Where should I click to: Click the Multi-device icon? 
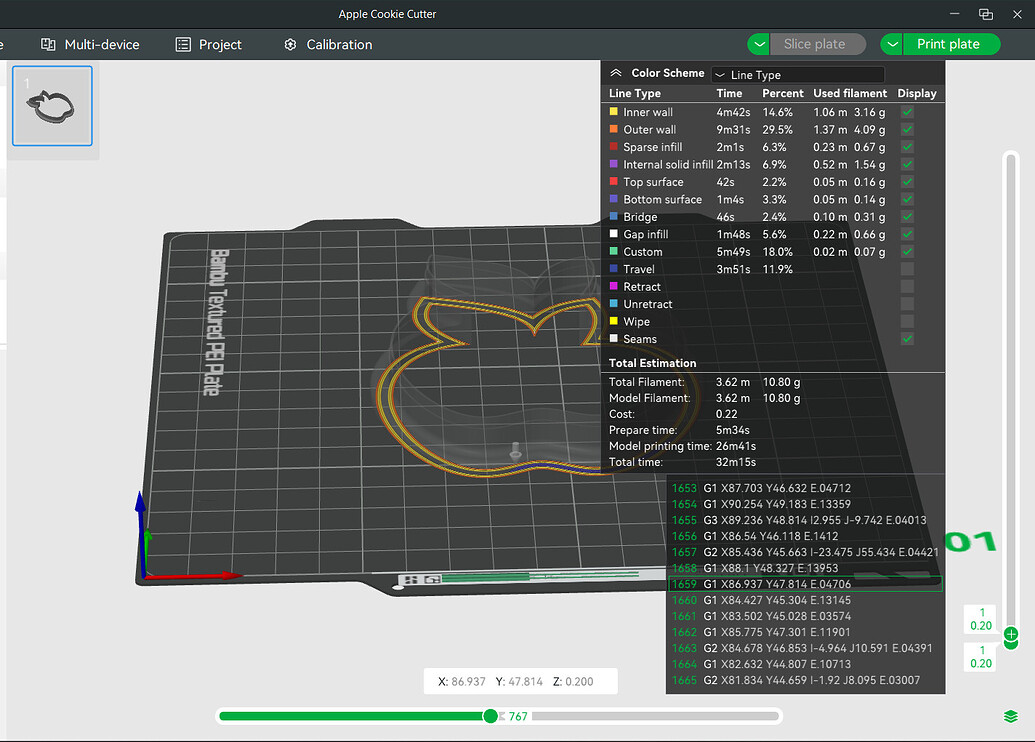coord(48,44)
